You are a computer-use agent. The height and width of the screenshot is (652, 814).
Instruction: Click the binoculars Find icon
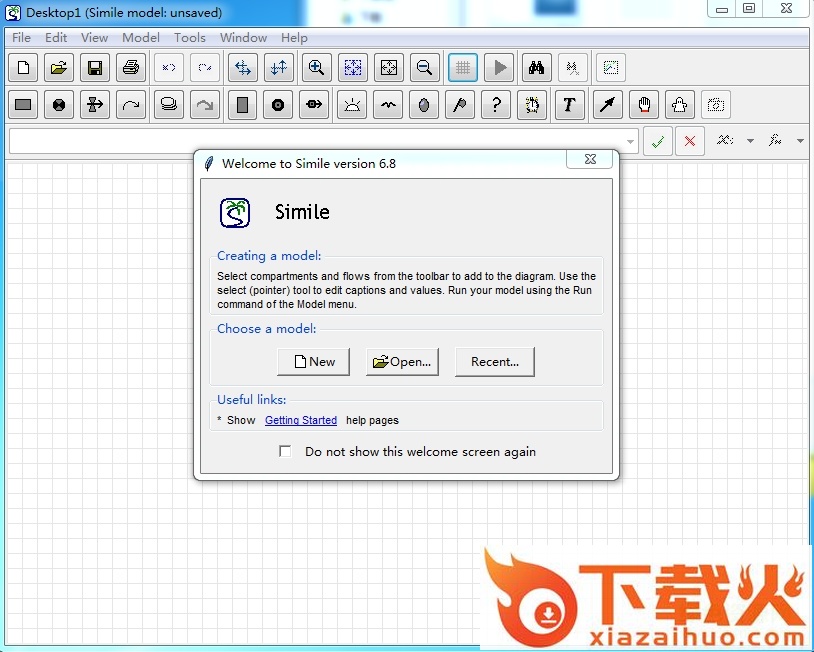pyautogui.click(x=536, y=68)
